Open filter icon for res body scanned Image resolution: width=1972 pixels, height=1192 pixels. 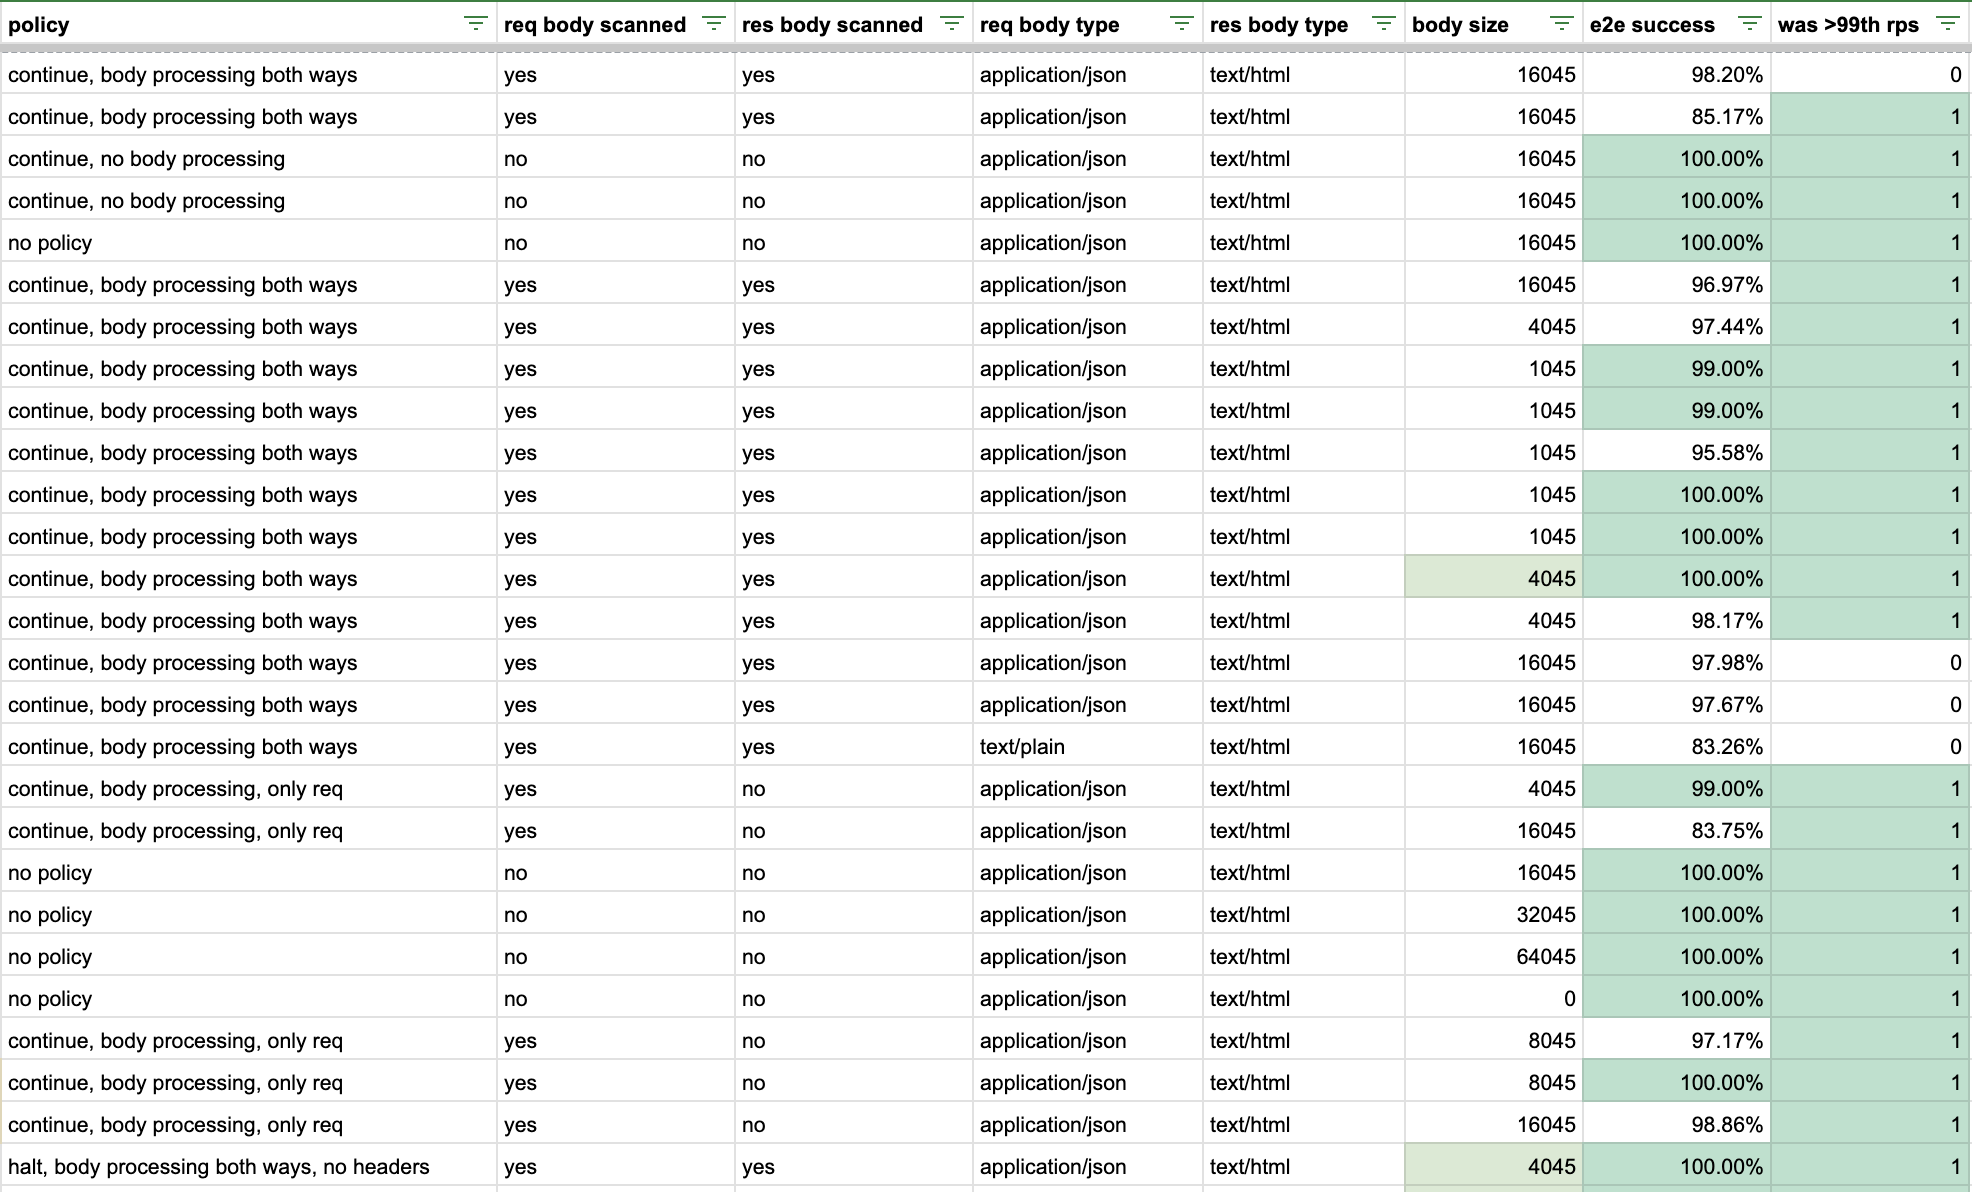click(952, 24)
